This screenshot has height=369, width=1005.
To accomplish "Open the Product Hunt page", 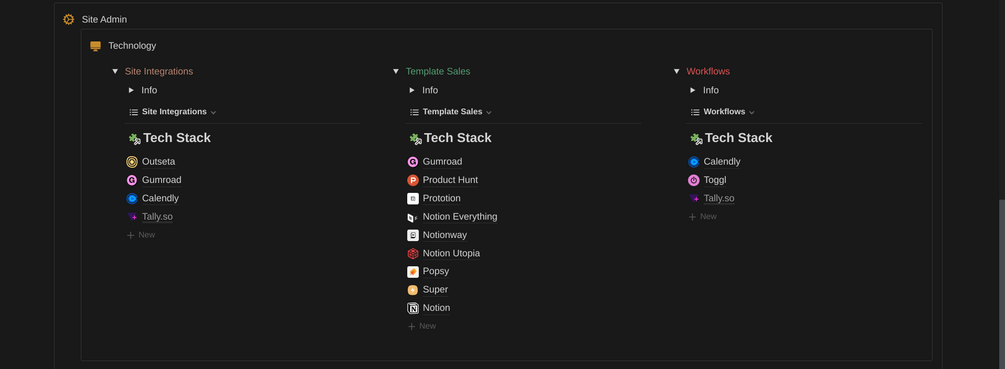I will tap(450, 180).
